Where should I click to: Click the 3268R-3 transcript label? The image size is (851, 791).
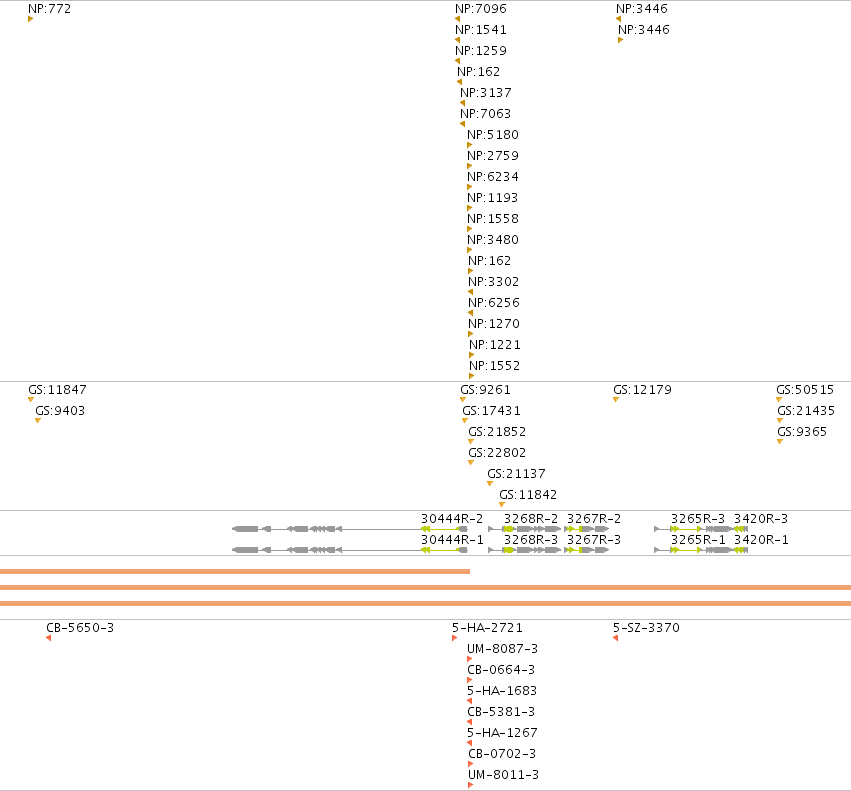[x=531, y=540]
